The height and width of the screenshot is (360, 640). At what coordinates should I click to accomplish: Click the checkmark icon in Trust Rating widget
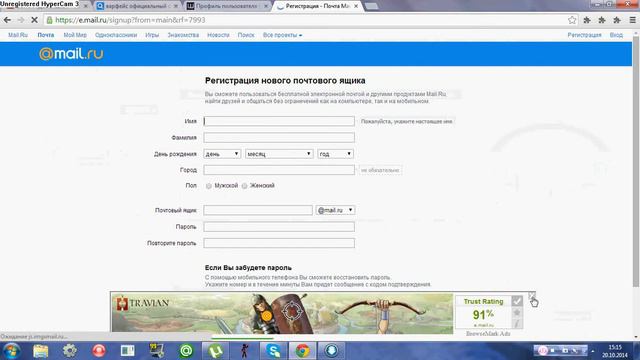point(517,301)
